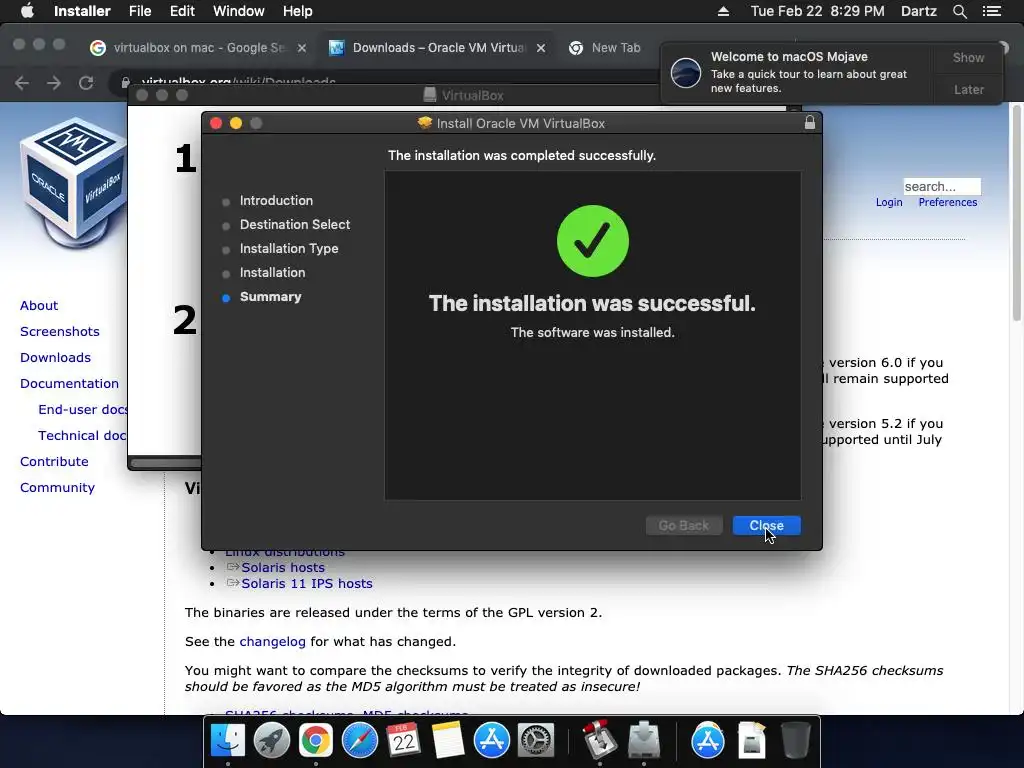Open the Solaris hosts download link

click(283, 568)
